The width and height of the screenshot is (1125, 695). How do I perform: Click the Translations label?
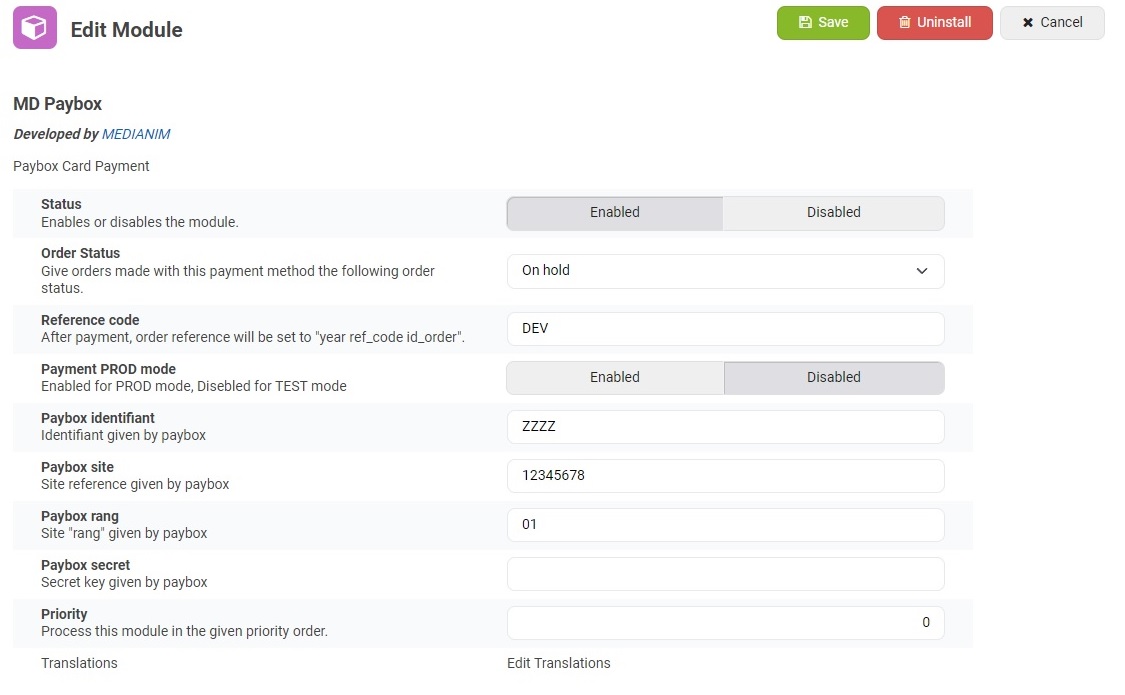coord(79,663)
